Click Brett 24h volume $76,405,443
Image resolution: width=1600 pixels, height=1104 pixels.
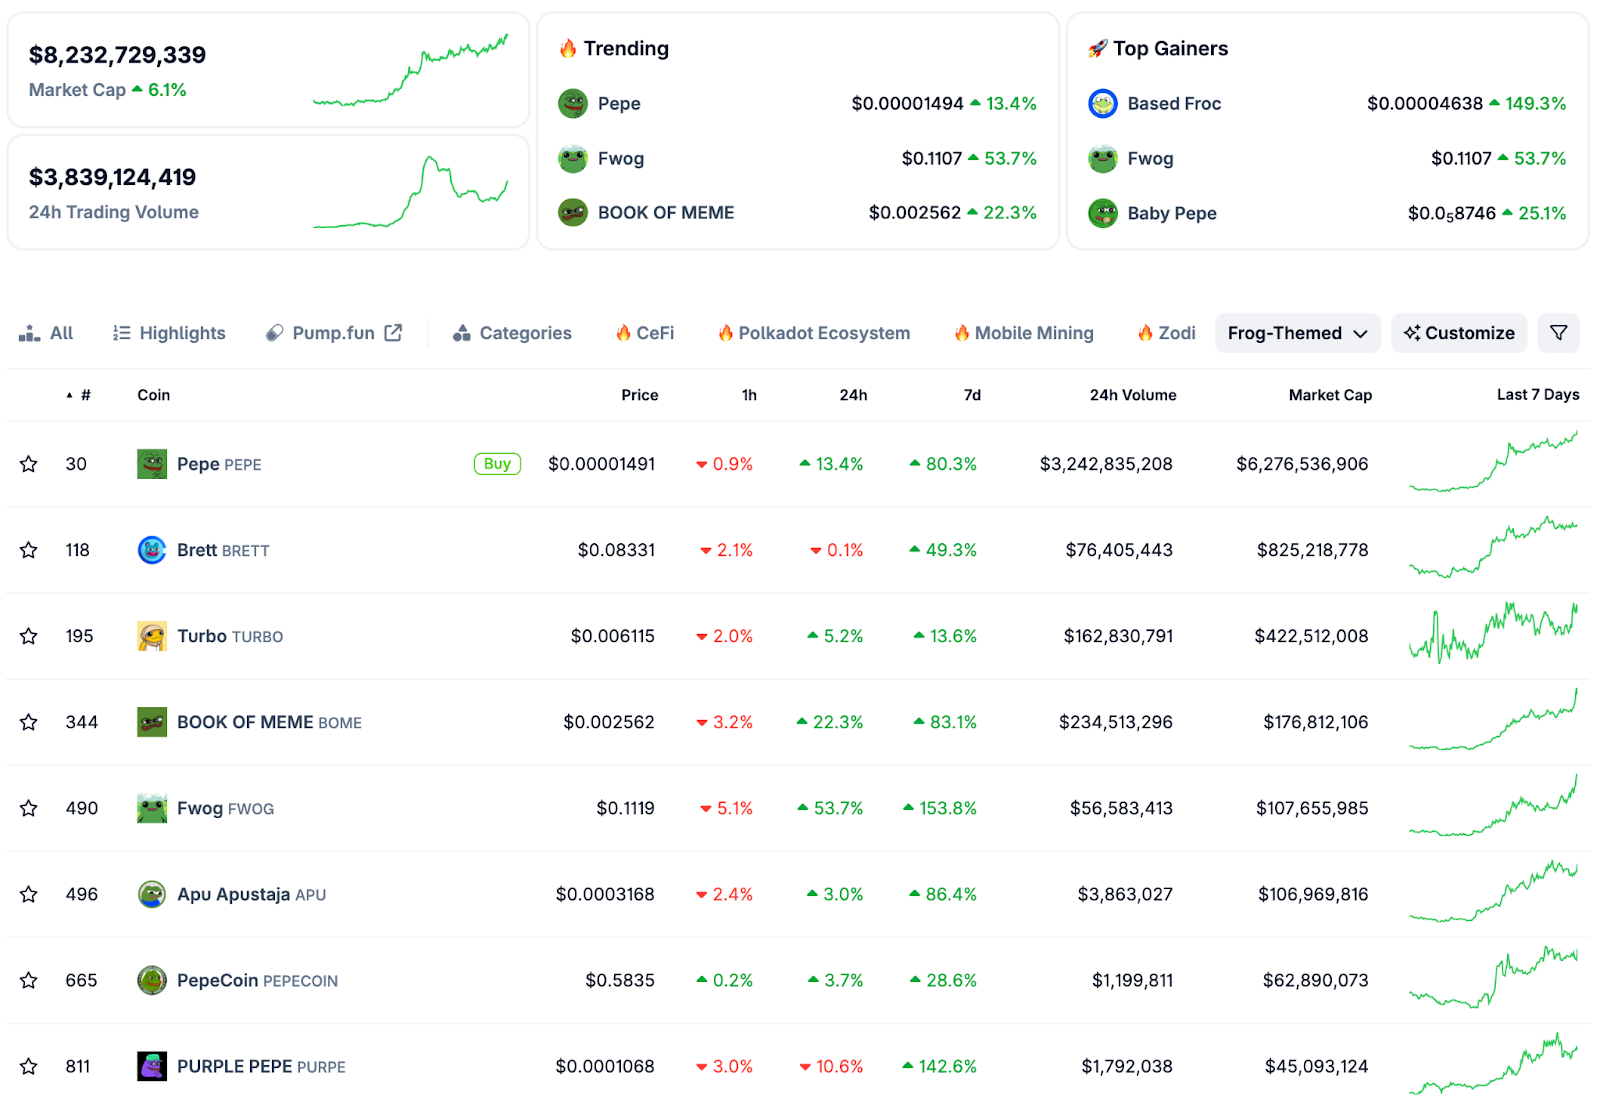(1119, 550)
